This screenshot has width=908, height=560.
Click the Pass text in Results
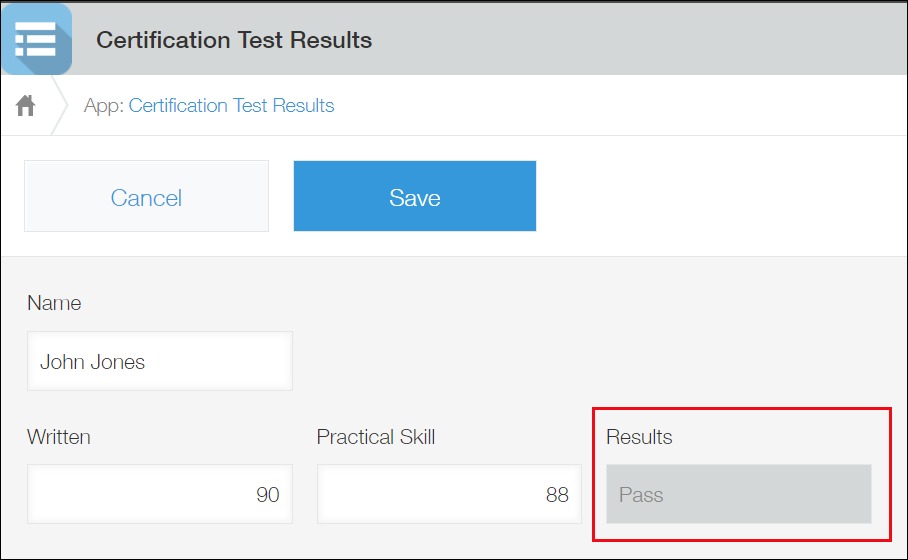pos(641,495)
